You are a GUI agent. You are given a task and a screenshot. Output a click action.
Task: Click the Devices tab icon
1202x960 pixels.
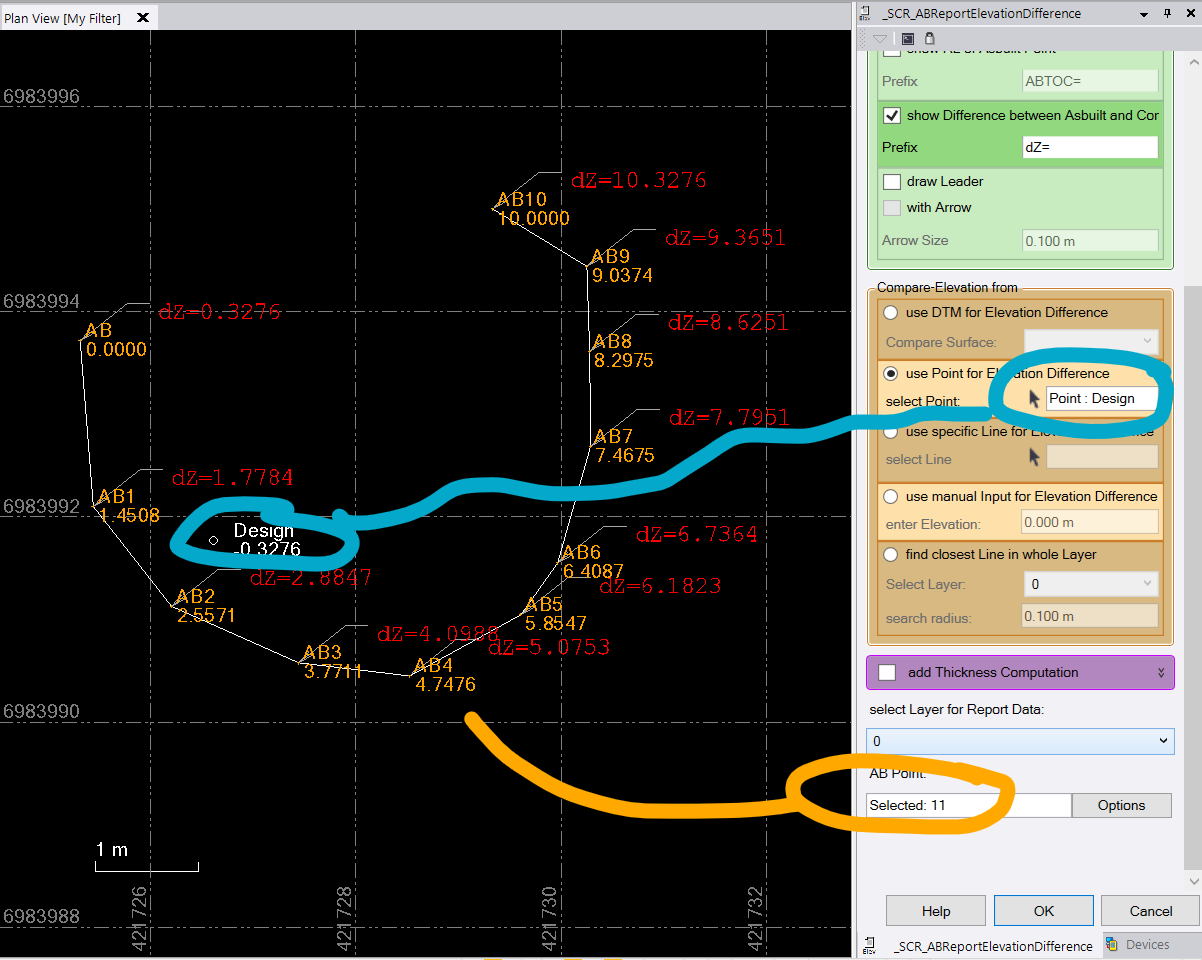click(x=1112, y=944)
